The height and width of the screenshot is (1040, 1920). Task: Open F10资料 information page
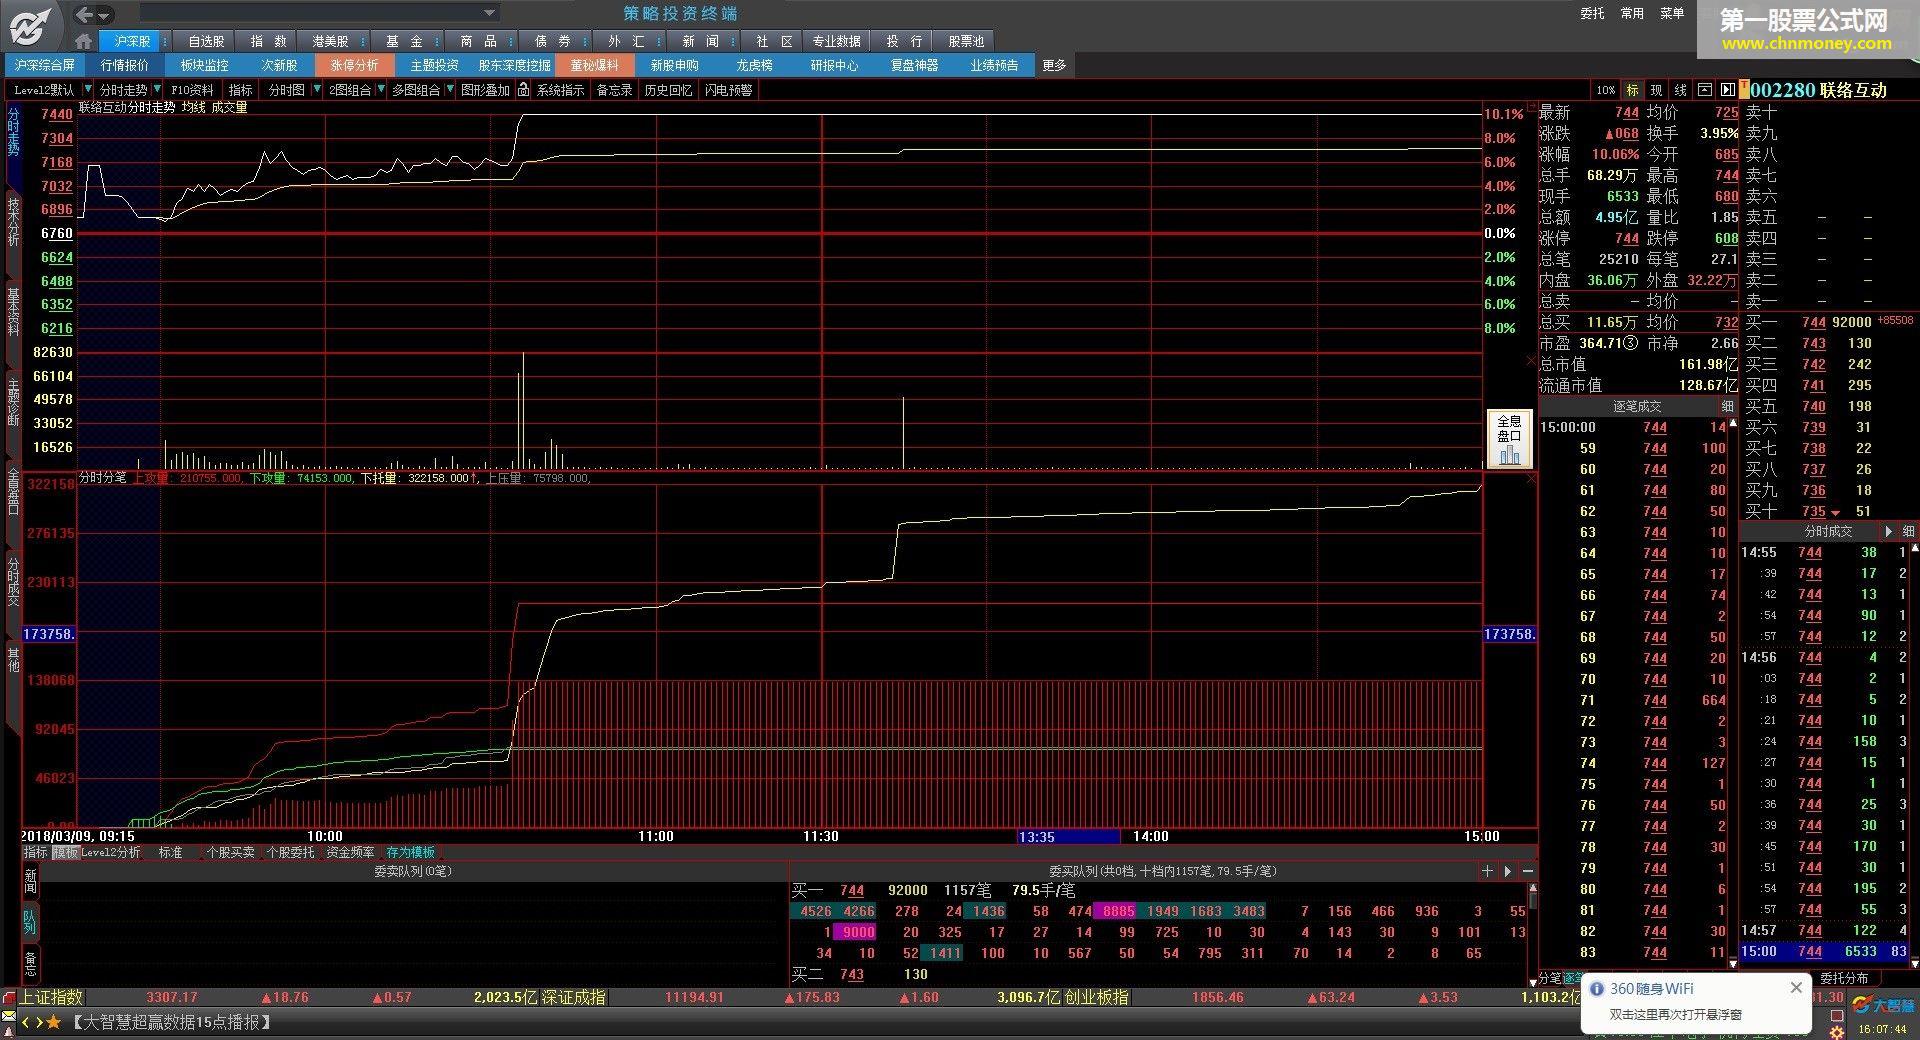tap(192, 90)
